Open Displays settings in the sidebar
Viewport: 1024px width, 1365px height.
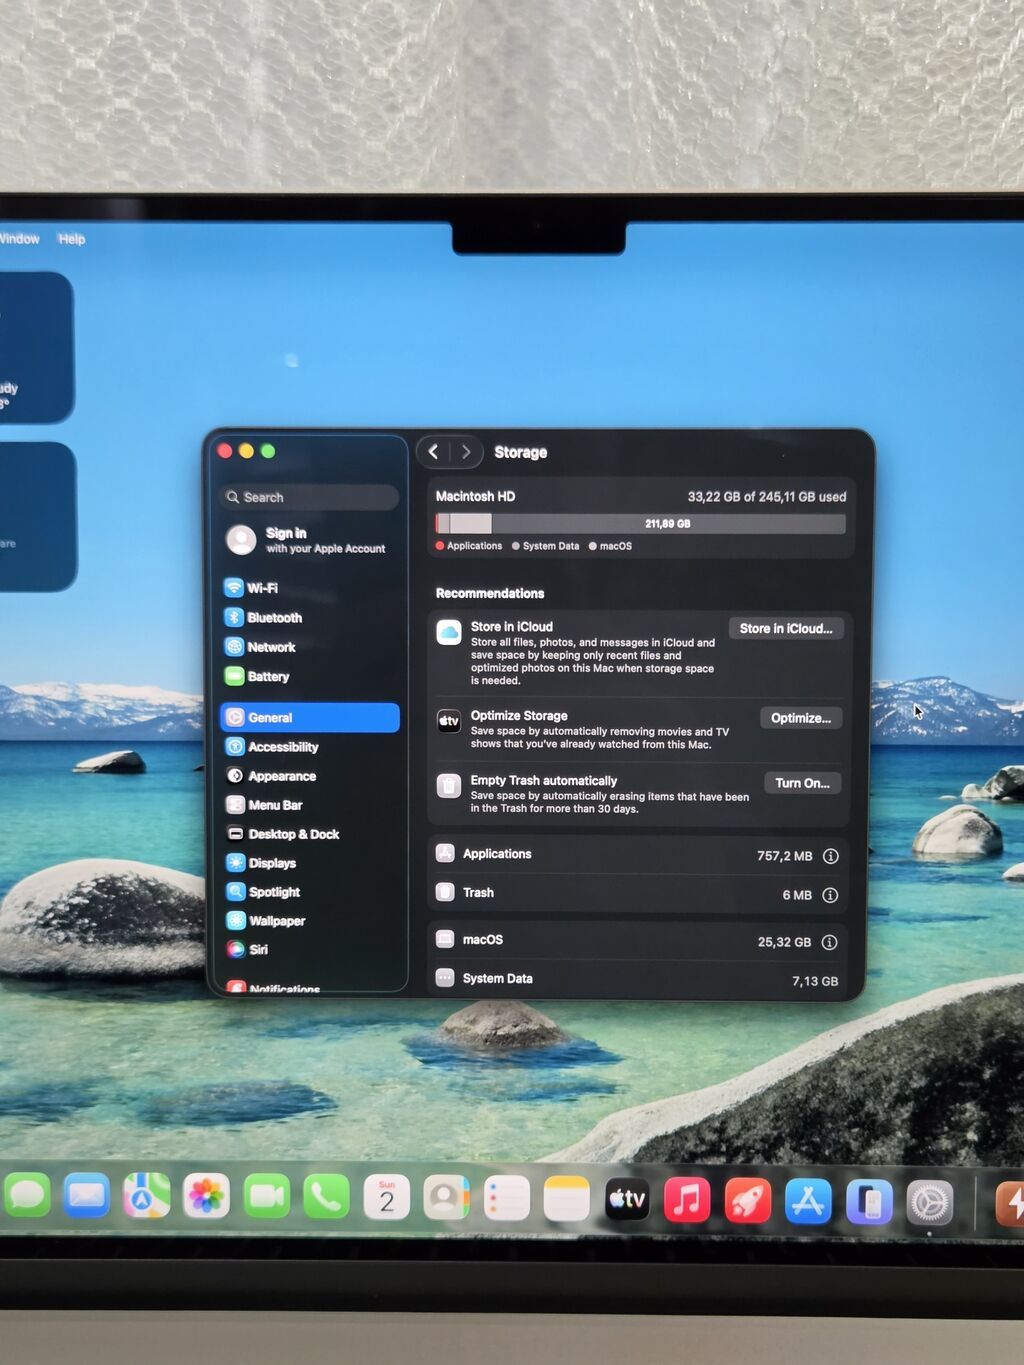(x=310, y=863)
